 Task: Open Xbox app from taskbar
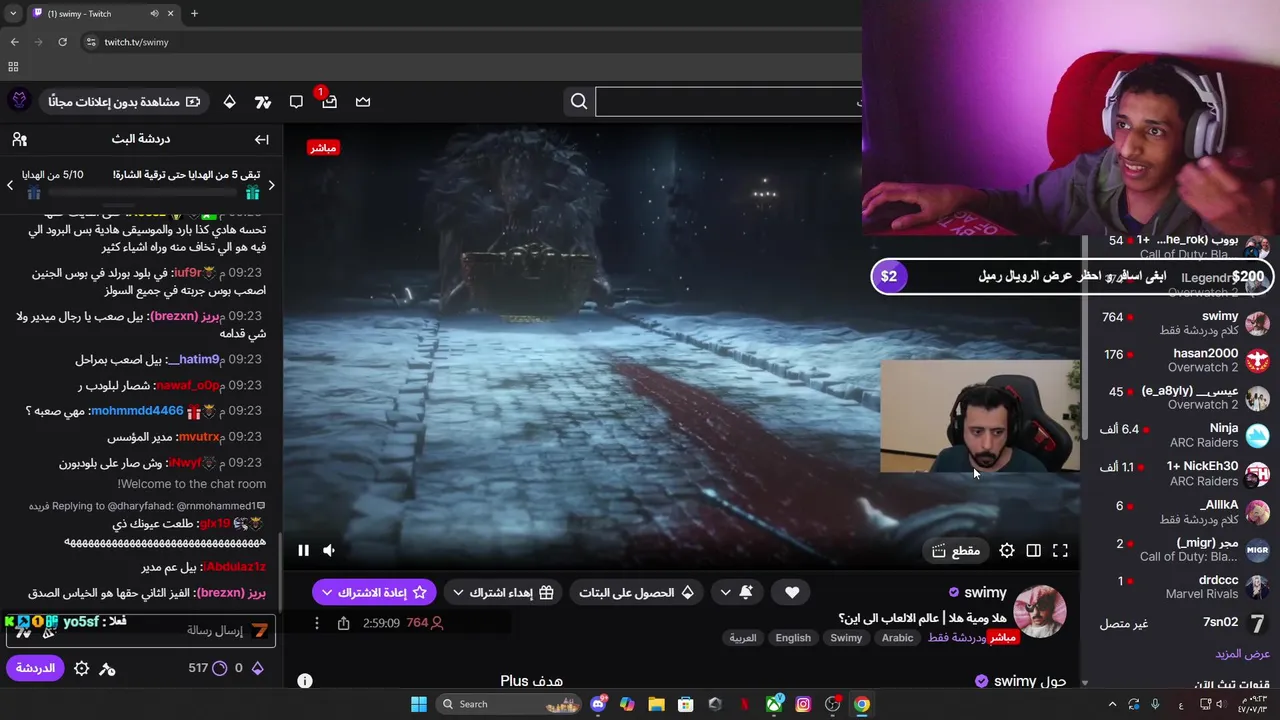pos(774,704)
